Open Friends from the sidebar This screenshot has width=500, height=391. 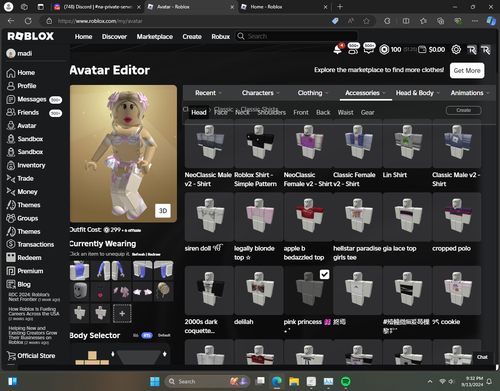pyautogui.click(x=28, y=112)
